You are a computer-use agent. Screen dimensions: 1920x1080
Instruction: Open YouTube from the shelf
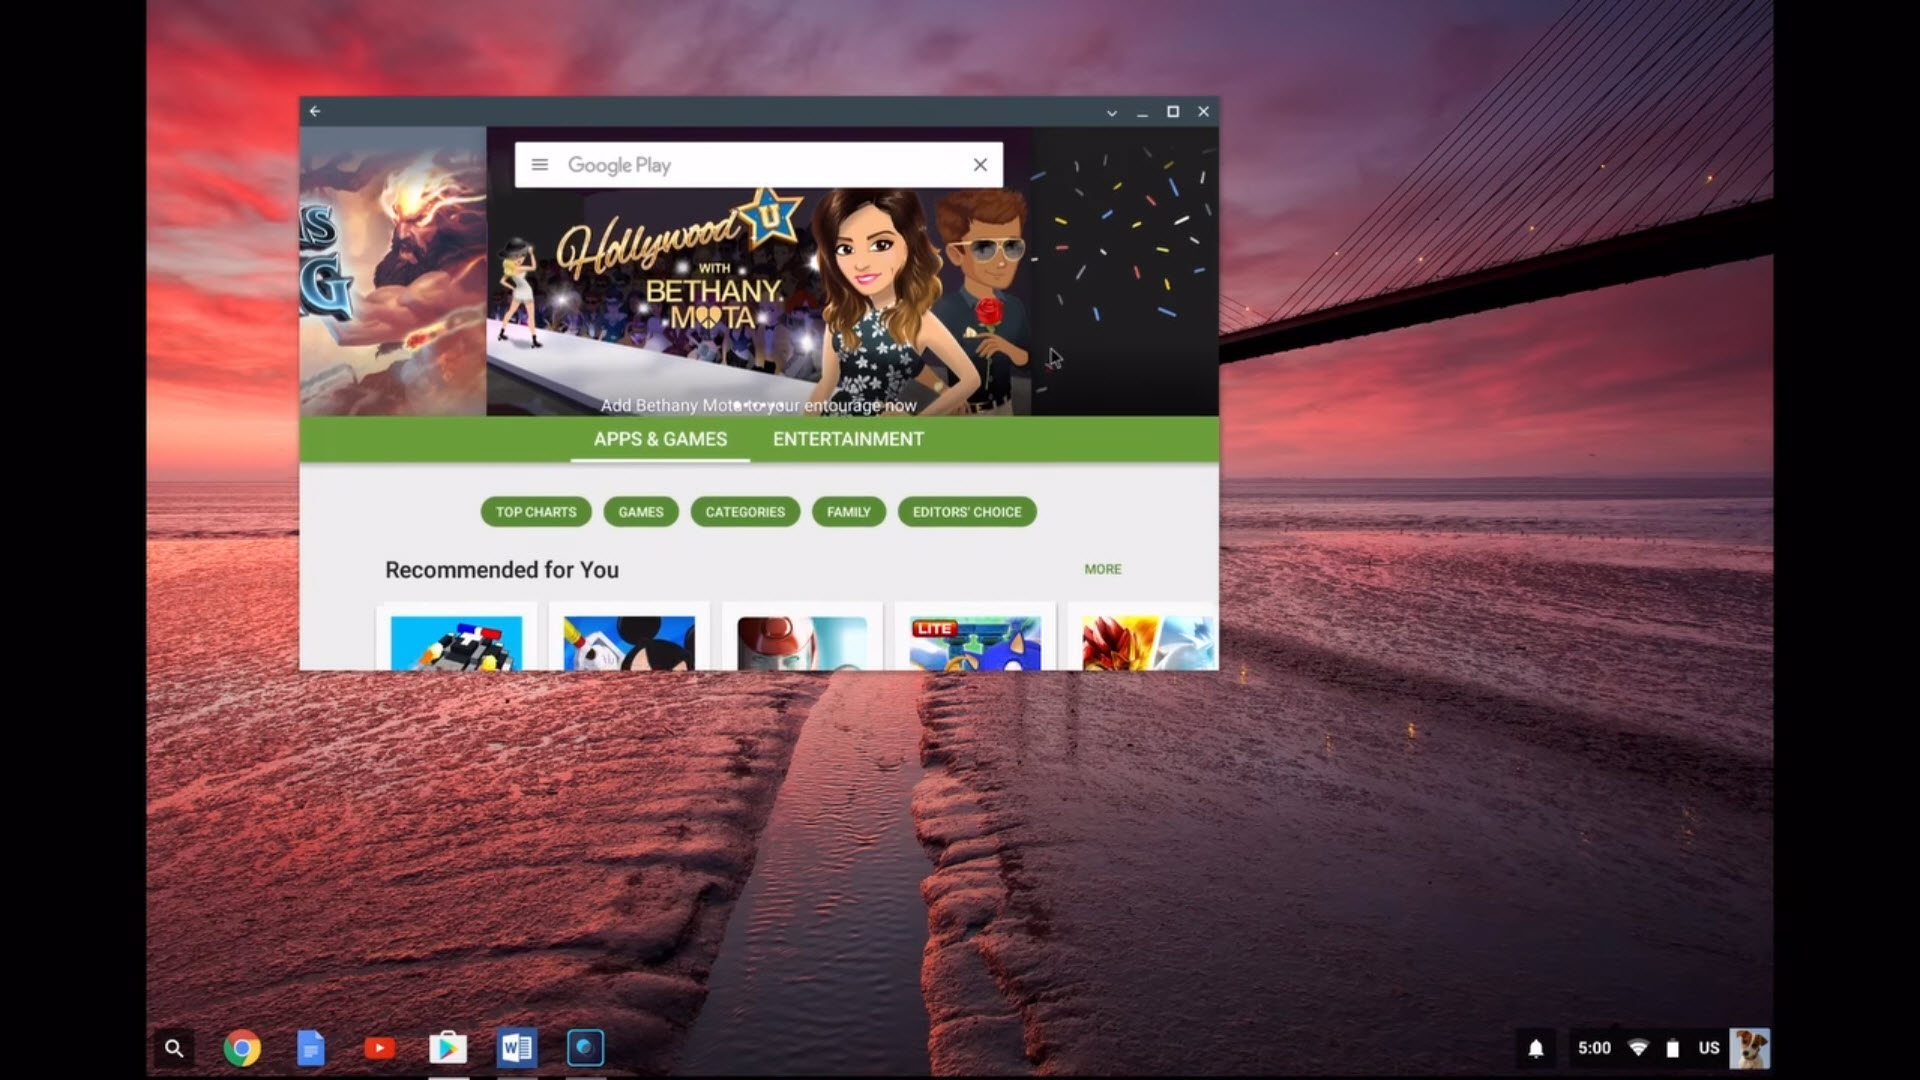click(x=379, y=1048)
